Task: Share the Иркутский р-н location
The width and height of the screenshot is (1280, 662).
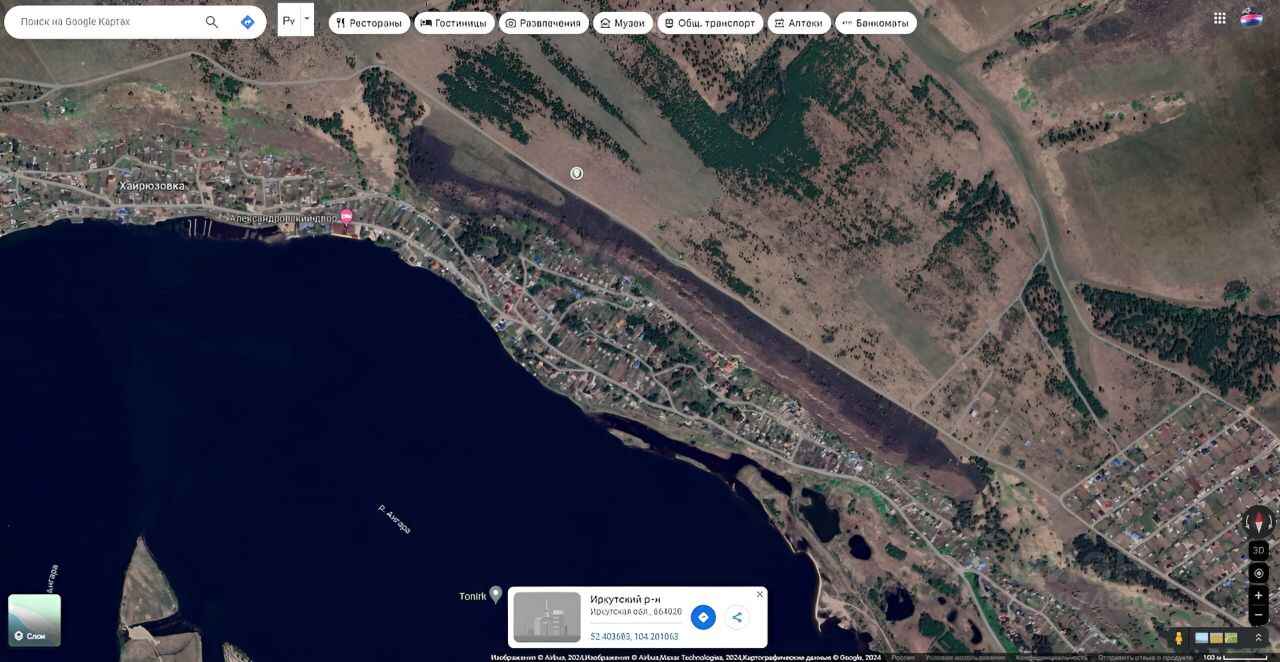Action: [737, 617]
